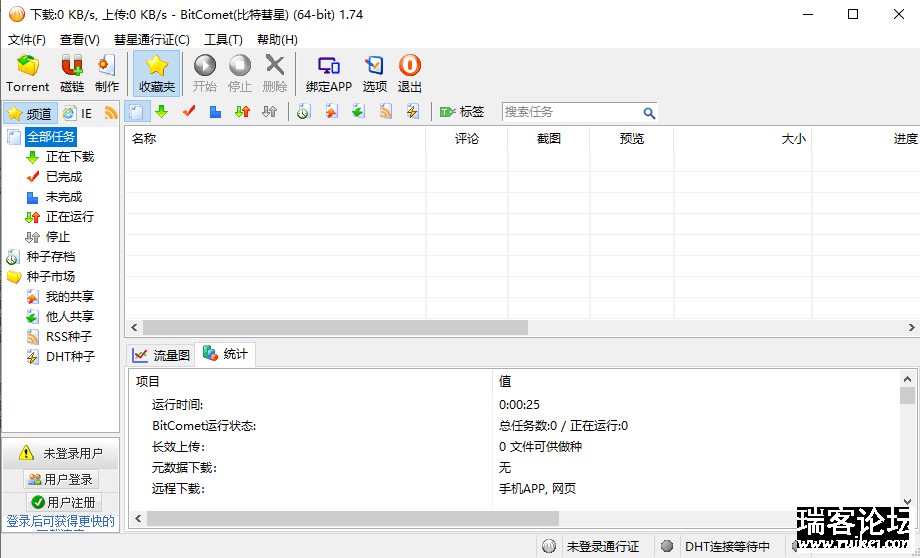Click the 退出 exit button
Screen dimensions: 920x558
(410, 73)
